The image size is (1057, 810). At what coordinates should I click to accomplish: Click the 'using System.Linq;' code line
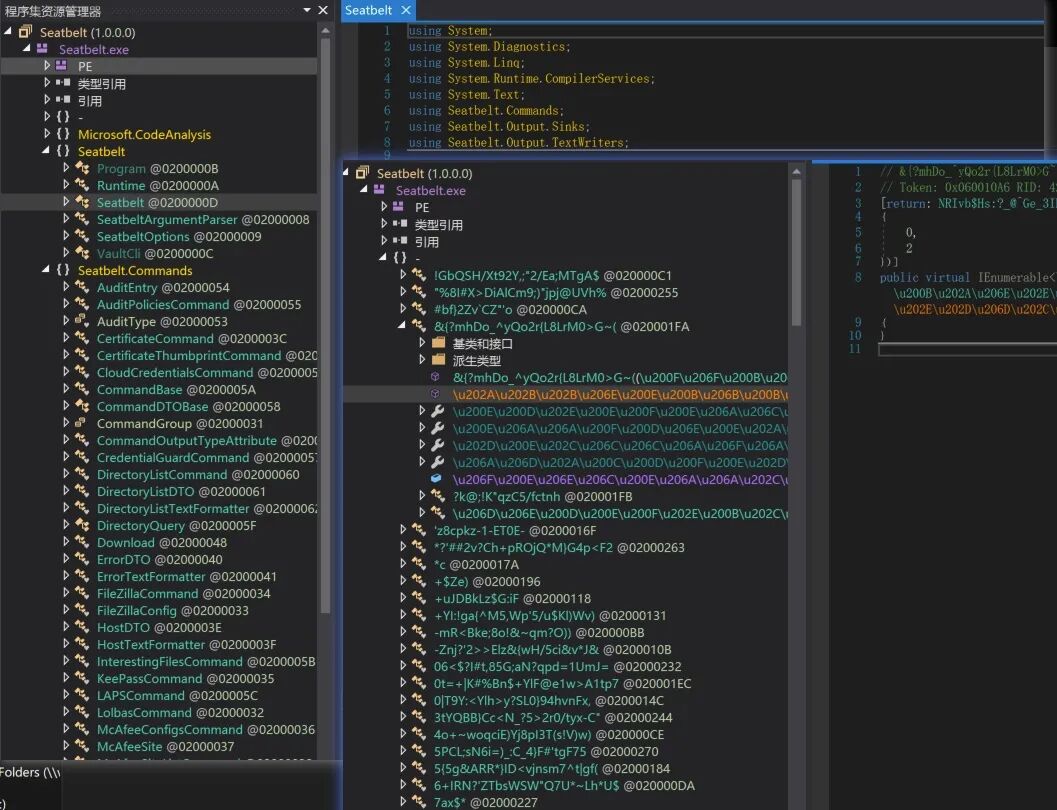[466, 63]
